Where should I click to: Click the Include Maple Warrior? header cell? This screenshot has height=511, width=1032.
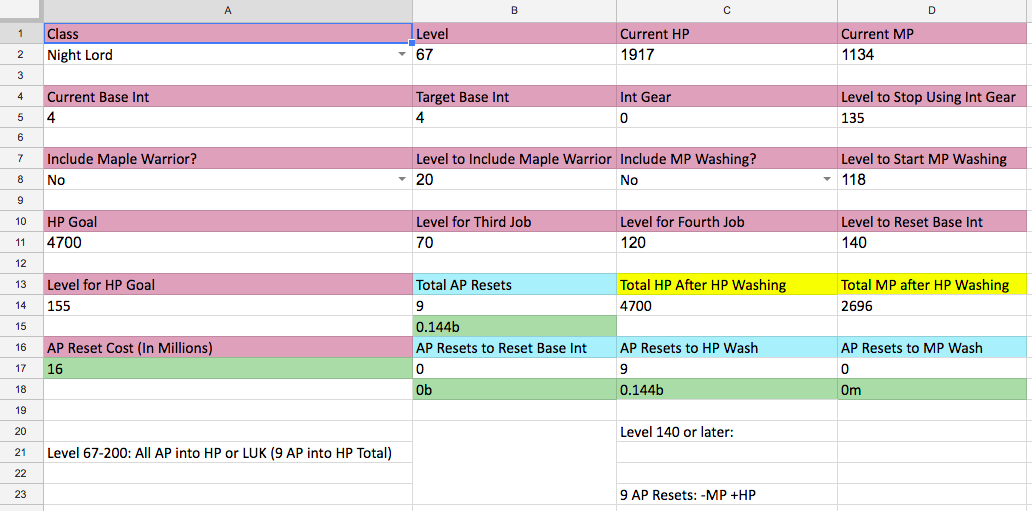pos(228,159)
